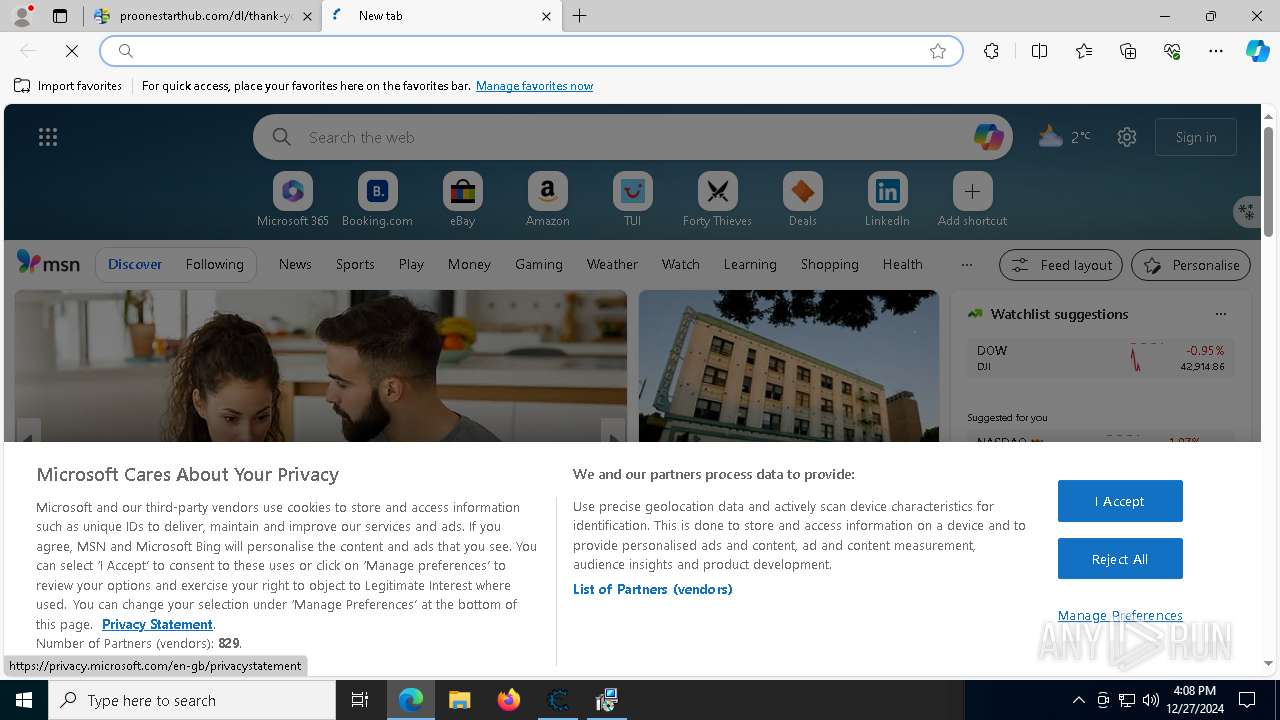Image resolution: width=1280 pixels, height=720 pixels.
Task: Add this page to favorites star
Action: click(x=938, y=51)
